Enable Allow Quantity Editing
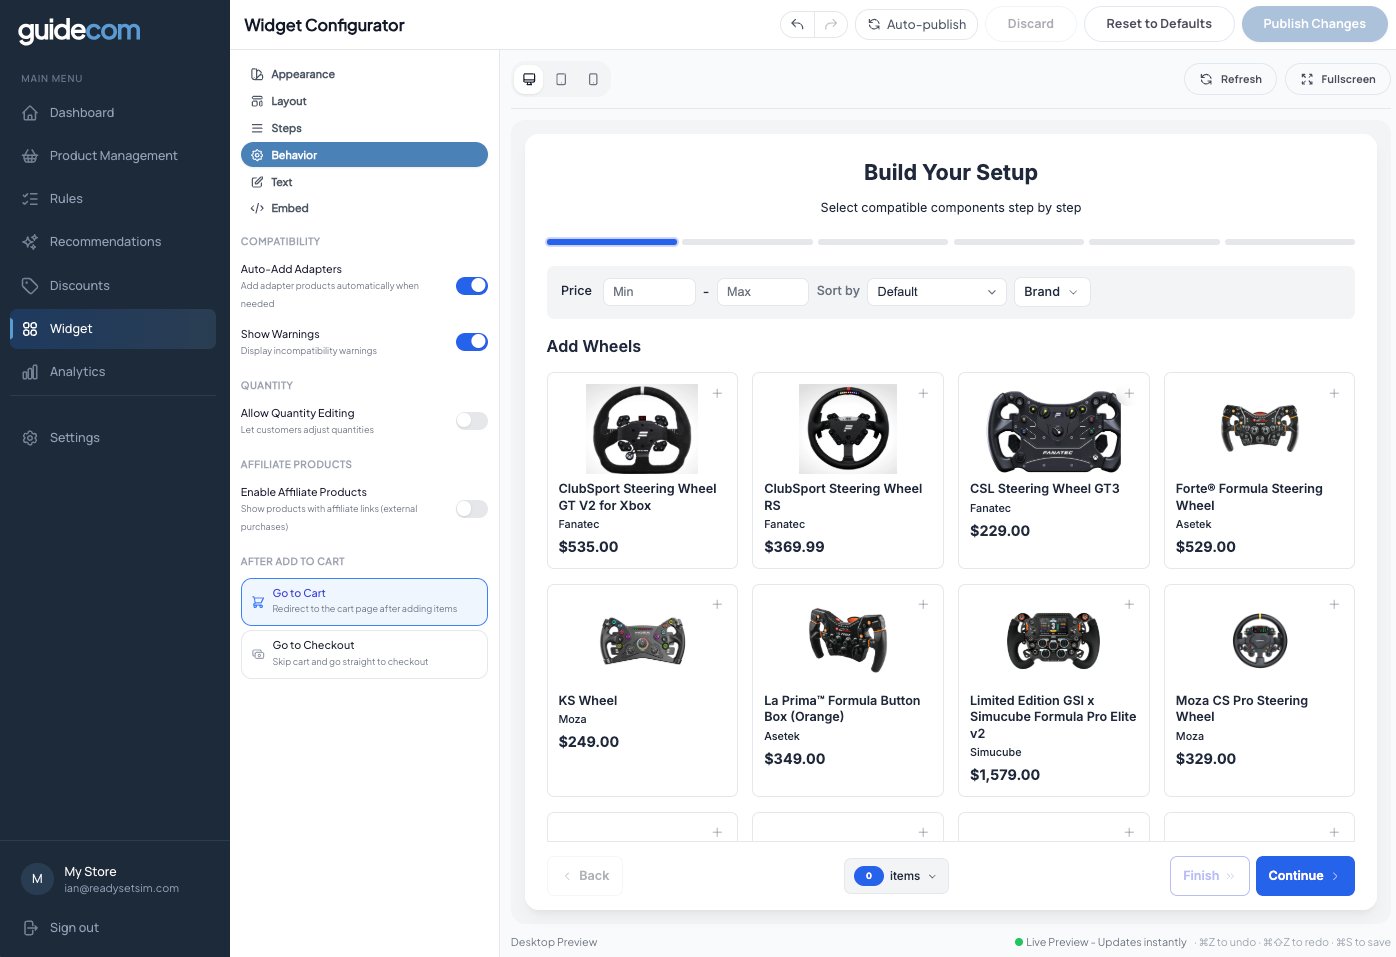Image resolution: width=1396 pixels, height=957 pixels. coord(471,420)
